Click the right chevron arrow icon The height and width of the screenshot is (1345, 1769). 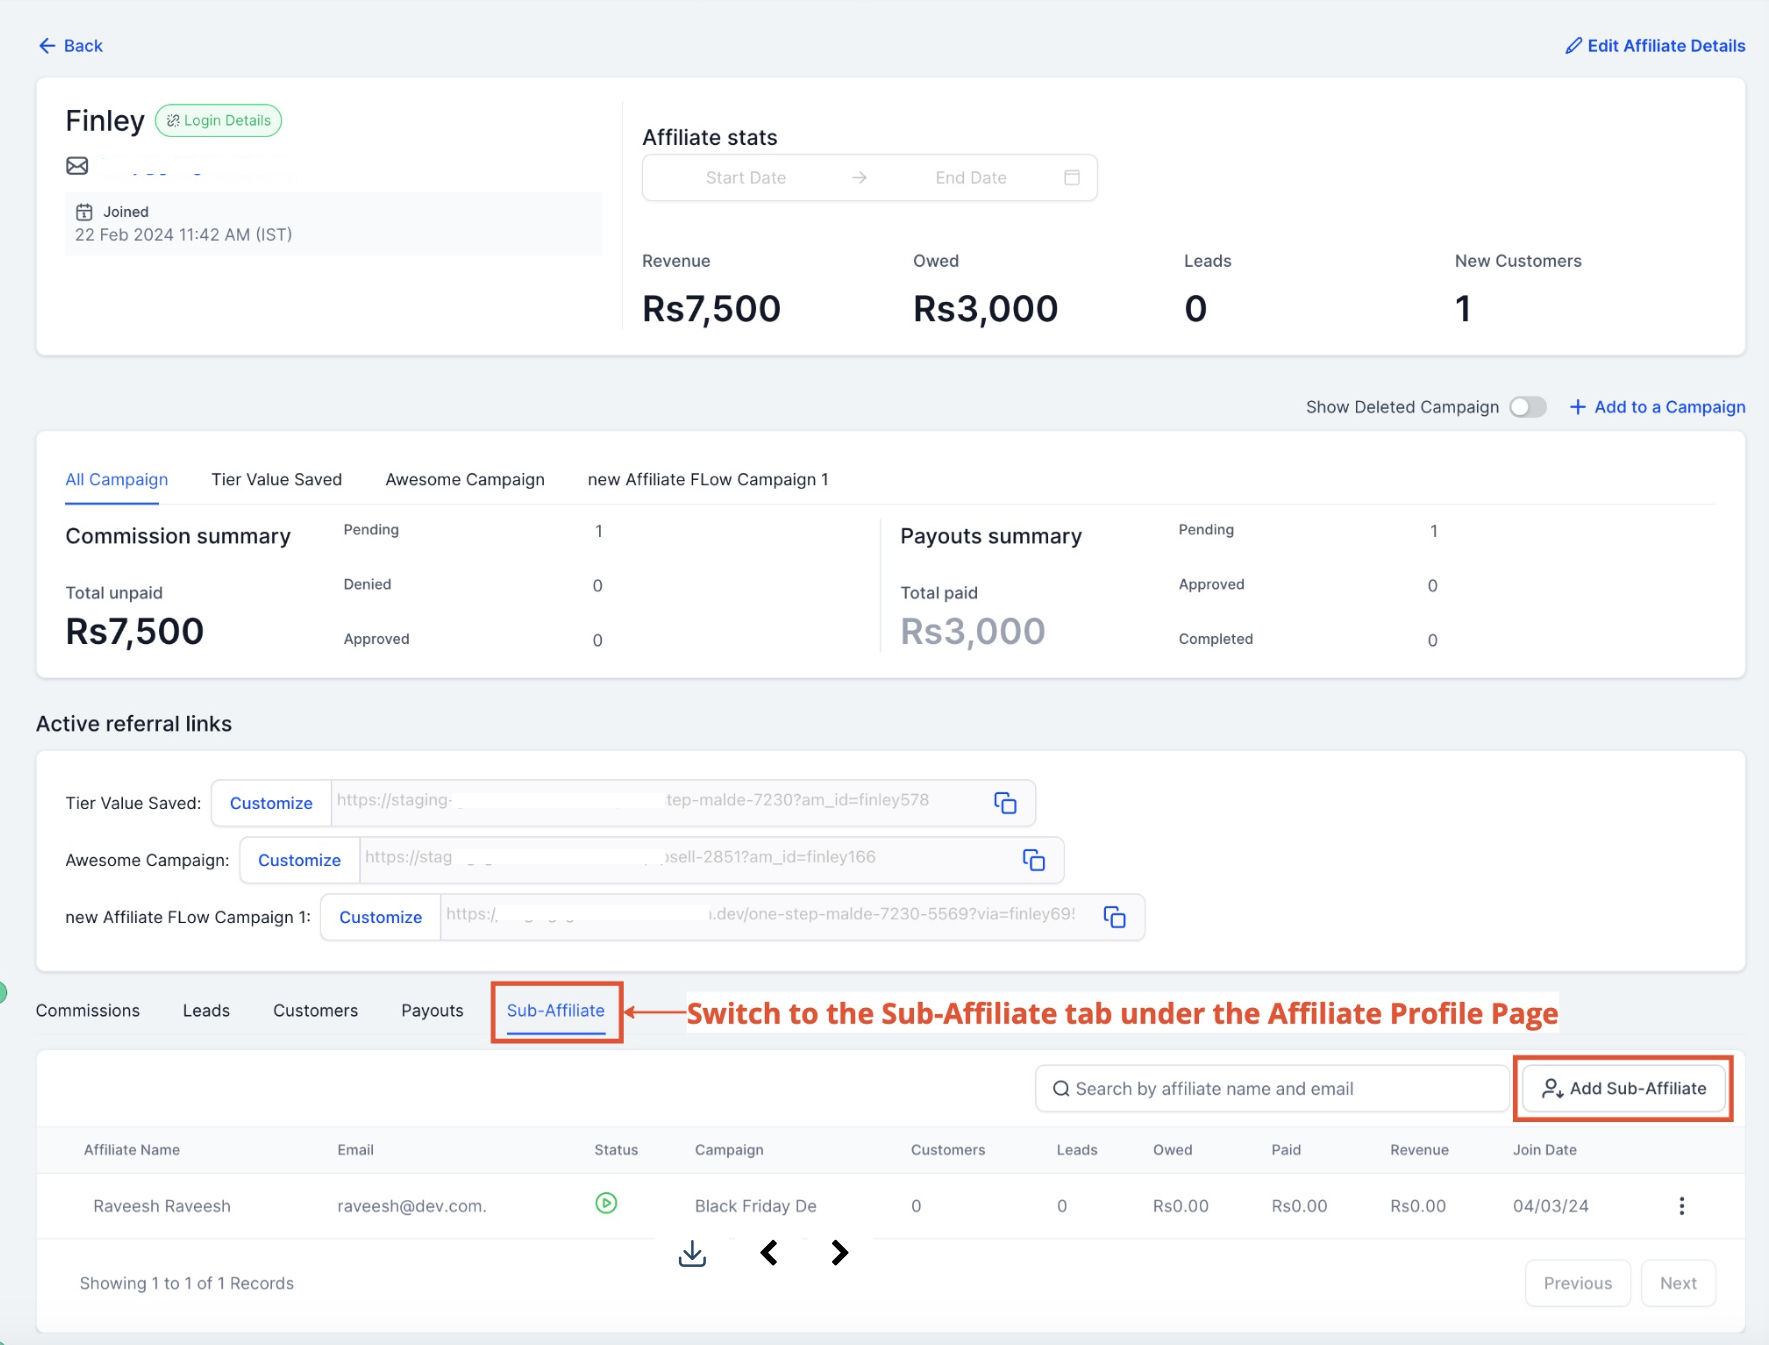point(840,1253)
